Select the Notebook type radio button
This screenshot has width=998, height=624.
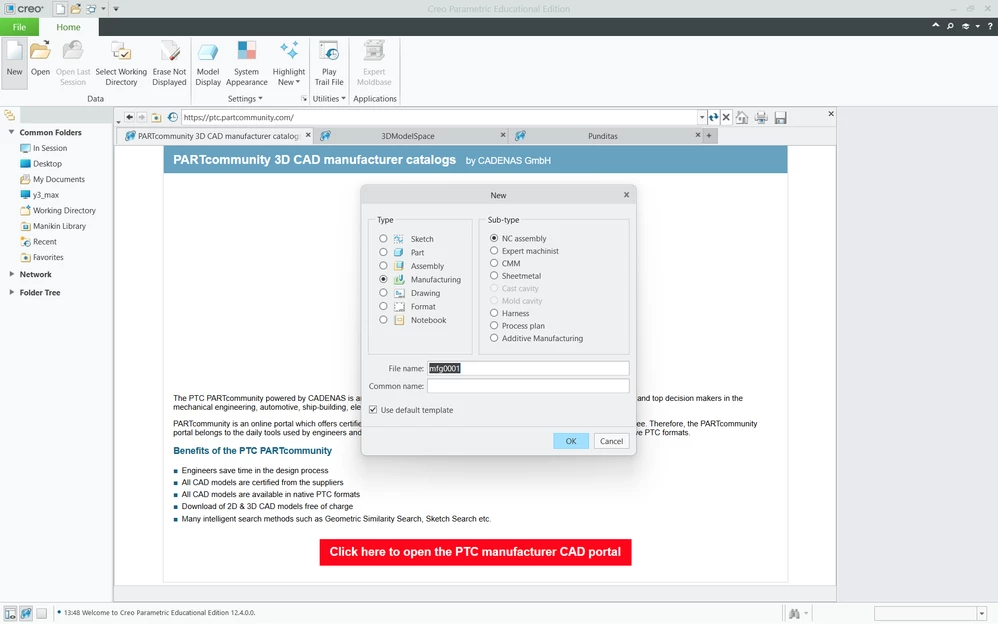point(383,320)
